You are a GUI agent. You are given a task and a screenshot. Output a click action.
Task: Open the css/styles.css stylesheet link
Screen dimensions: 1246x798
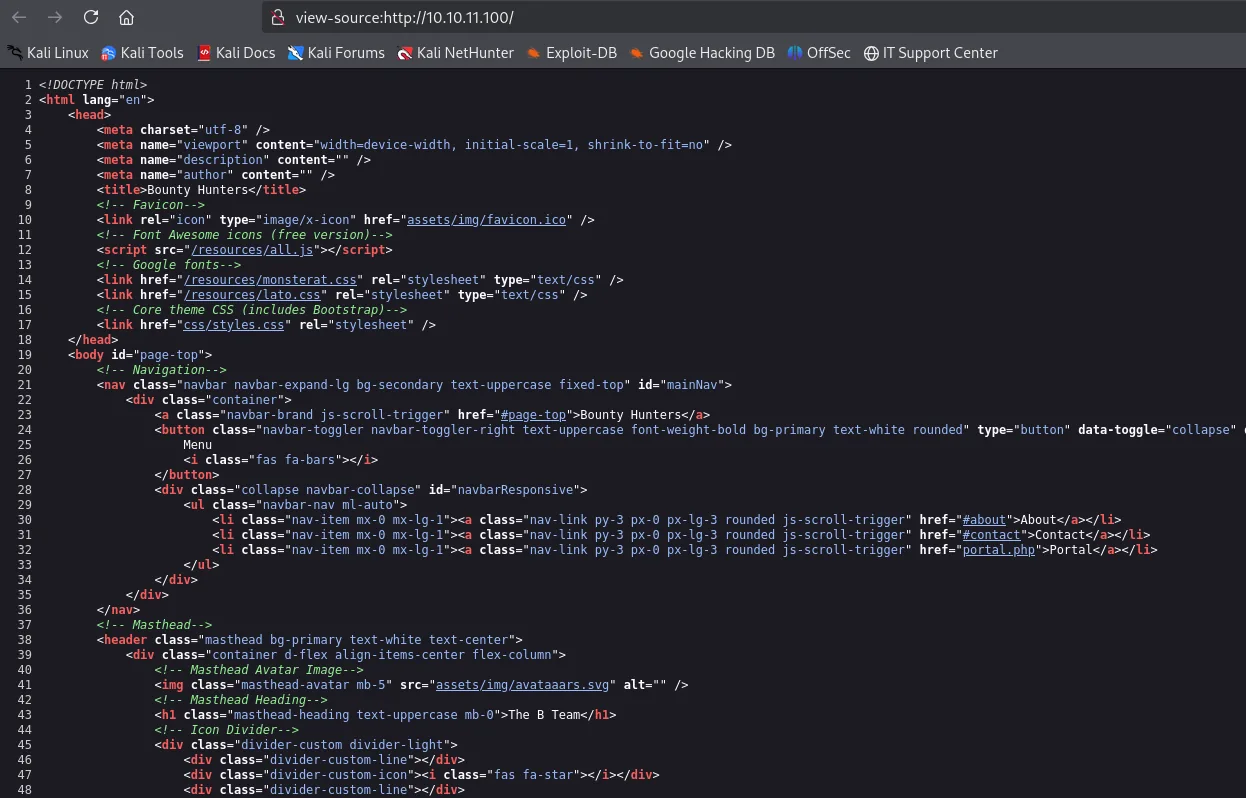pos(234,325)
